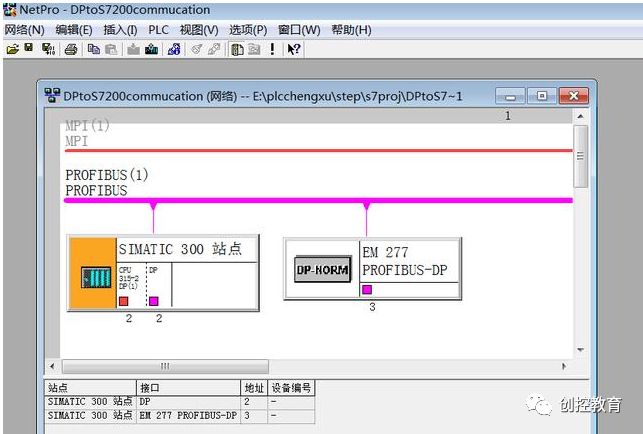Click the magenta DP interface square in SIMATIC 300

coord(153,301)
